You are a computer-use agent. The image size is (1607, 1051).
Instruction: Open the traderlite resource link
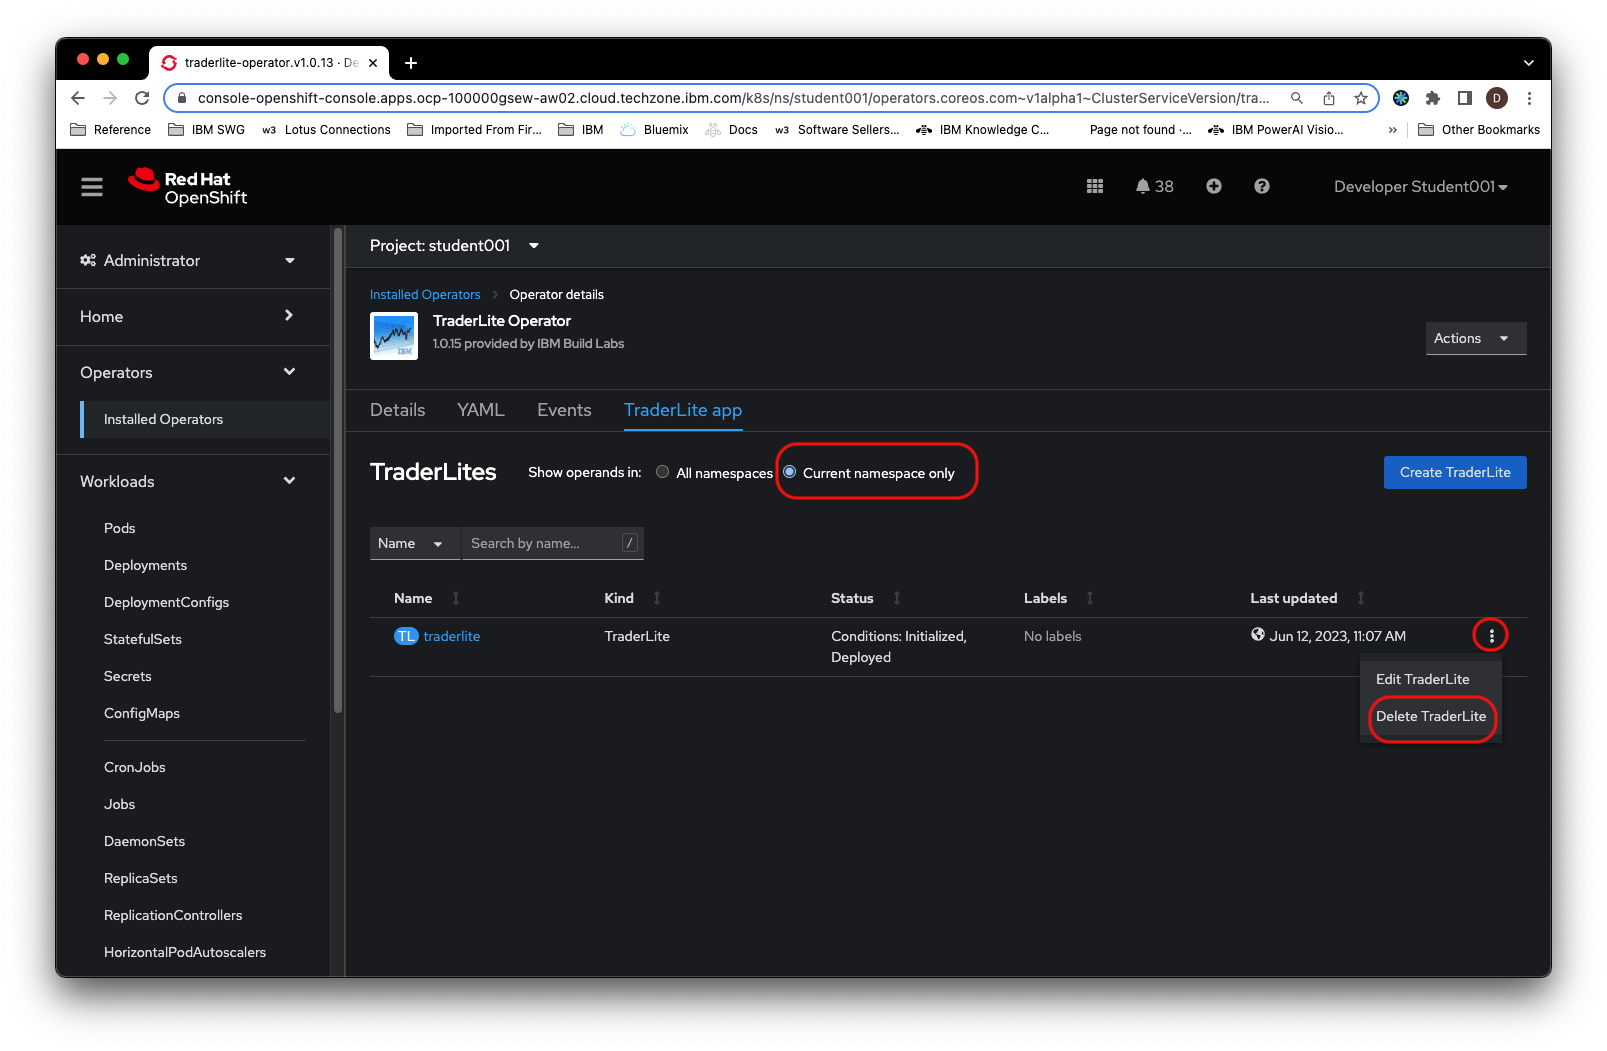point(452,636)
